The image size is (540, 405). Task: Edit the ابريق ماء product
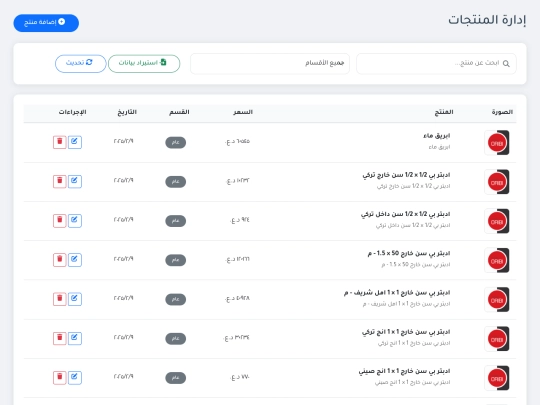tap(75, 142)
